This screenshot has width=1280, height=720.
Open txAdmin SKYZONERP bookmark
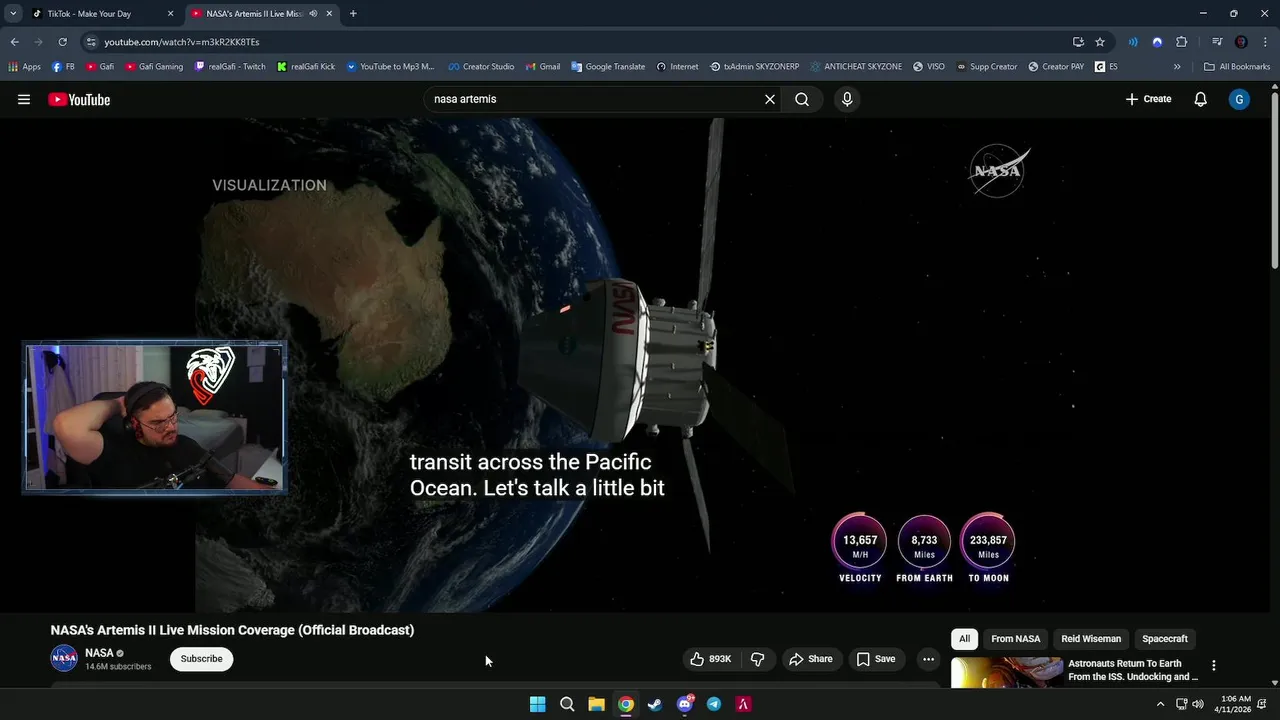pyautogui.click(x=754, y=67)
